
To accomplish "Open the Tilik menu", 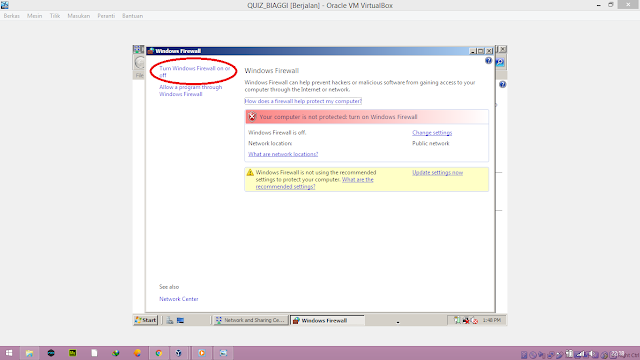I will tap(55, 16).
